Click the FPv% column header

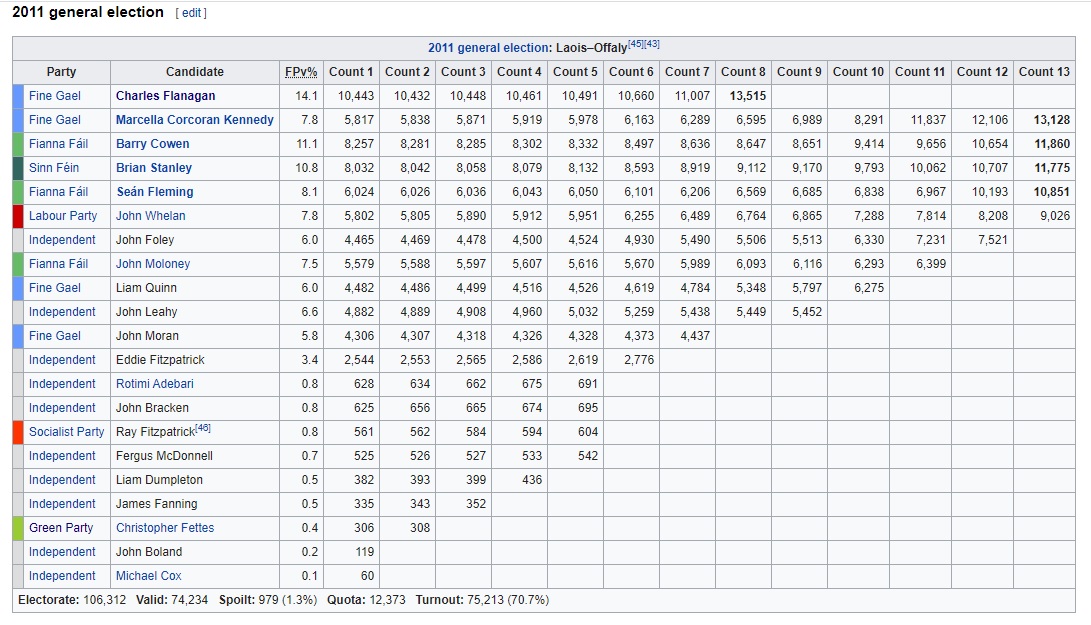(301, 72)
